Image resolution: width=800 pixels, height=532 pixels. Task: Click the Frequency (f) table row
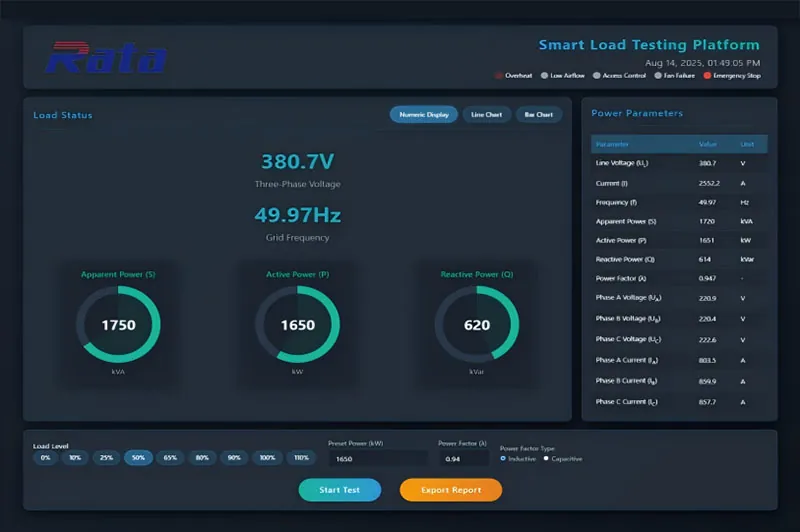point(679,202)
